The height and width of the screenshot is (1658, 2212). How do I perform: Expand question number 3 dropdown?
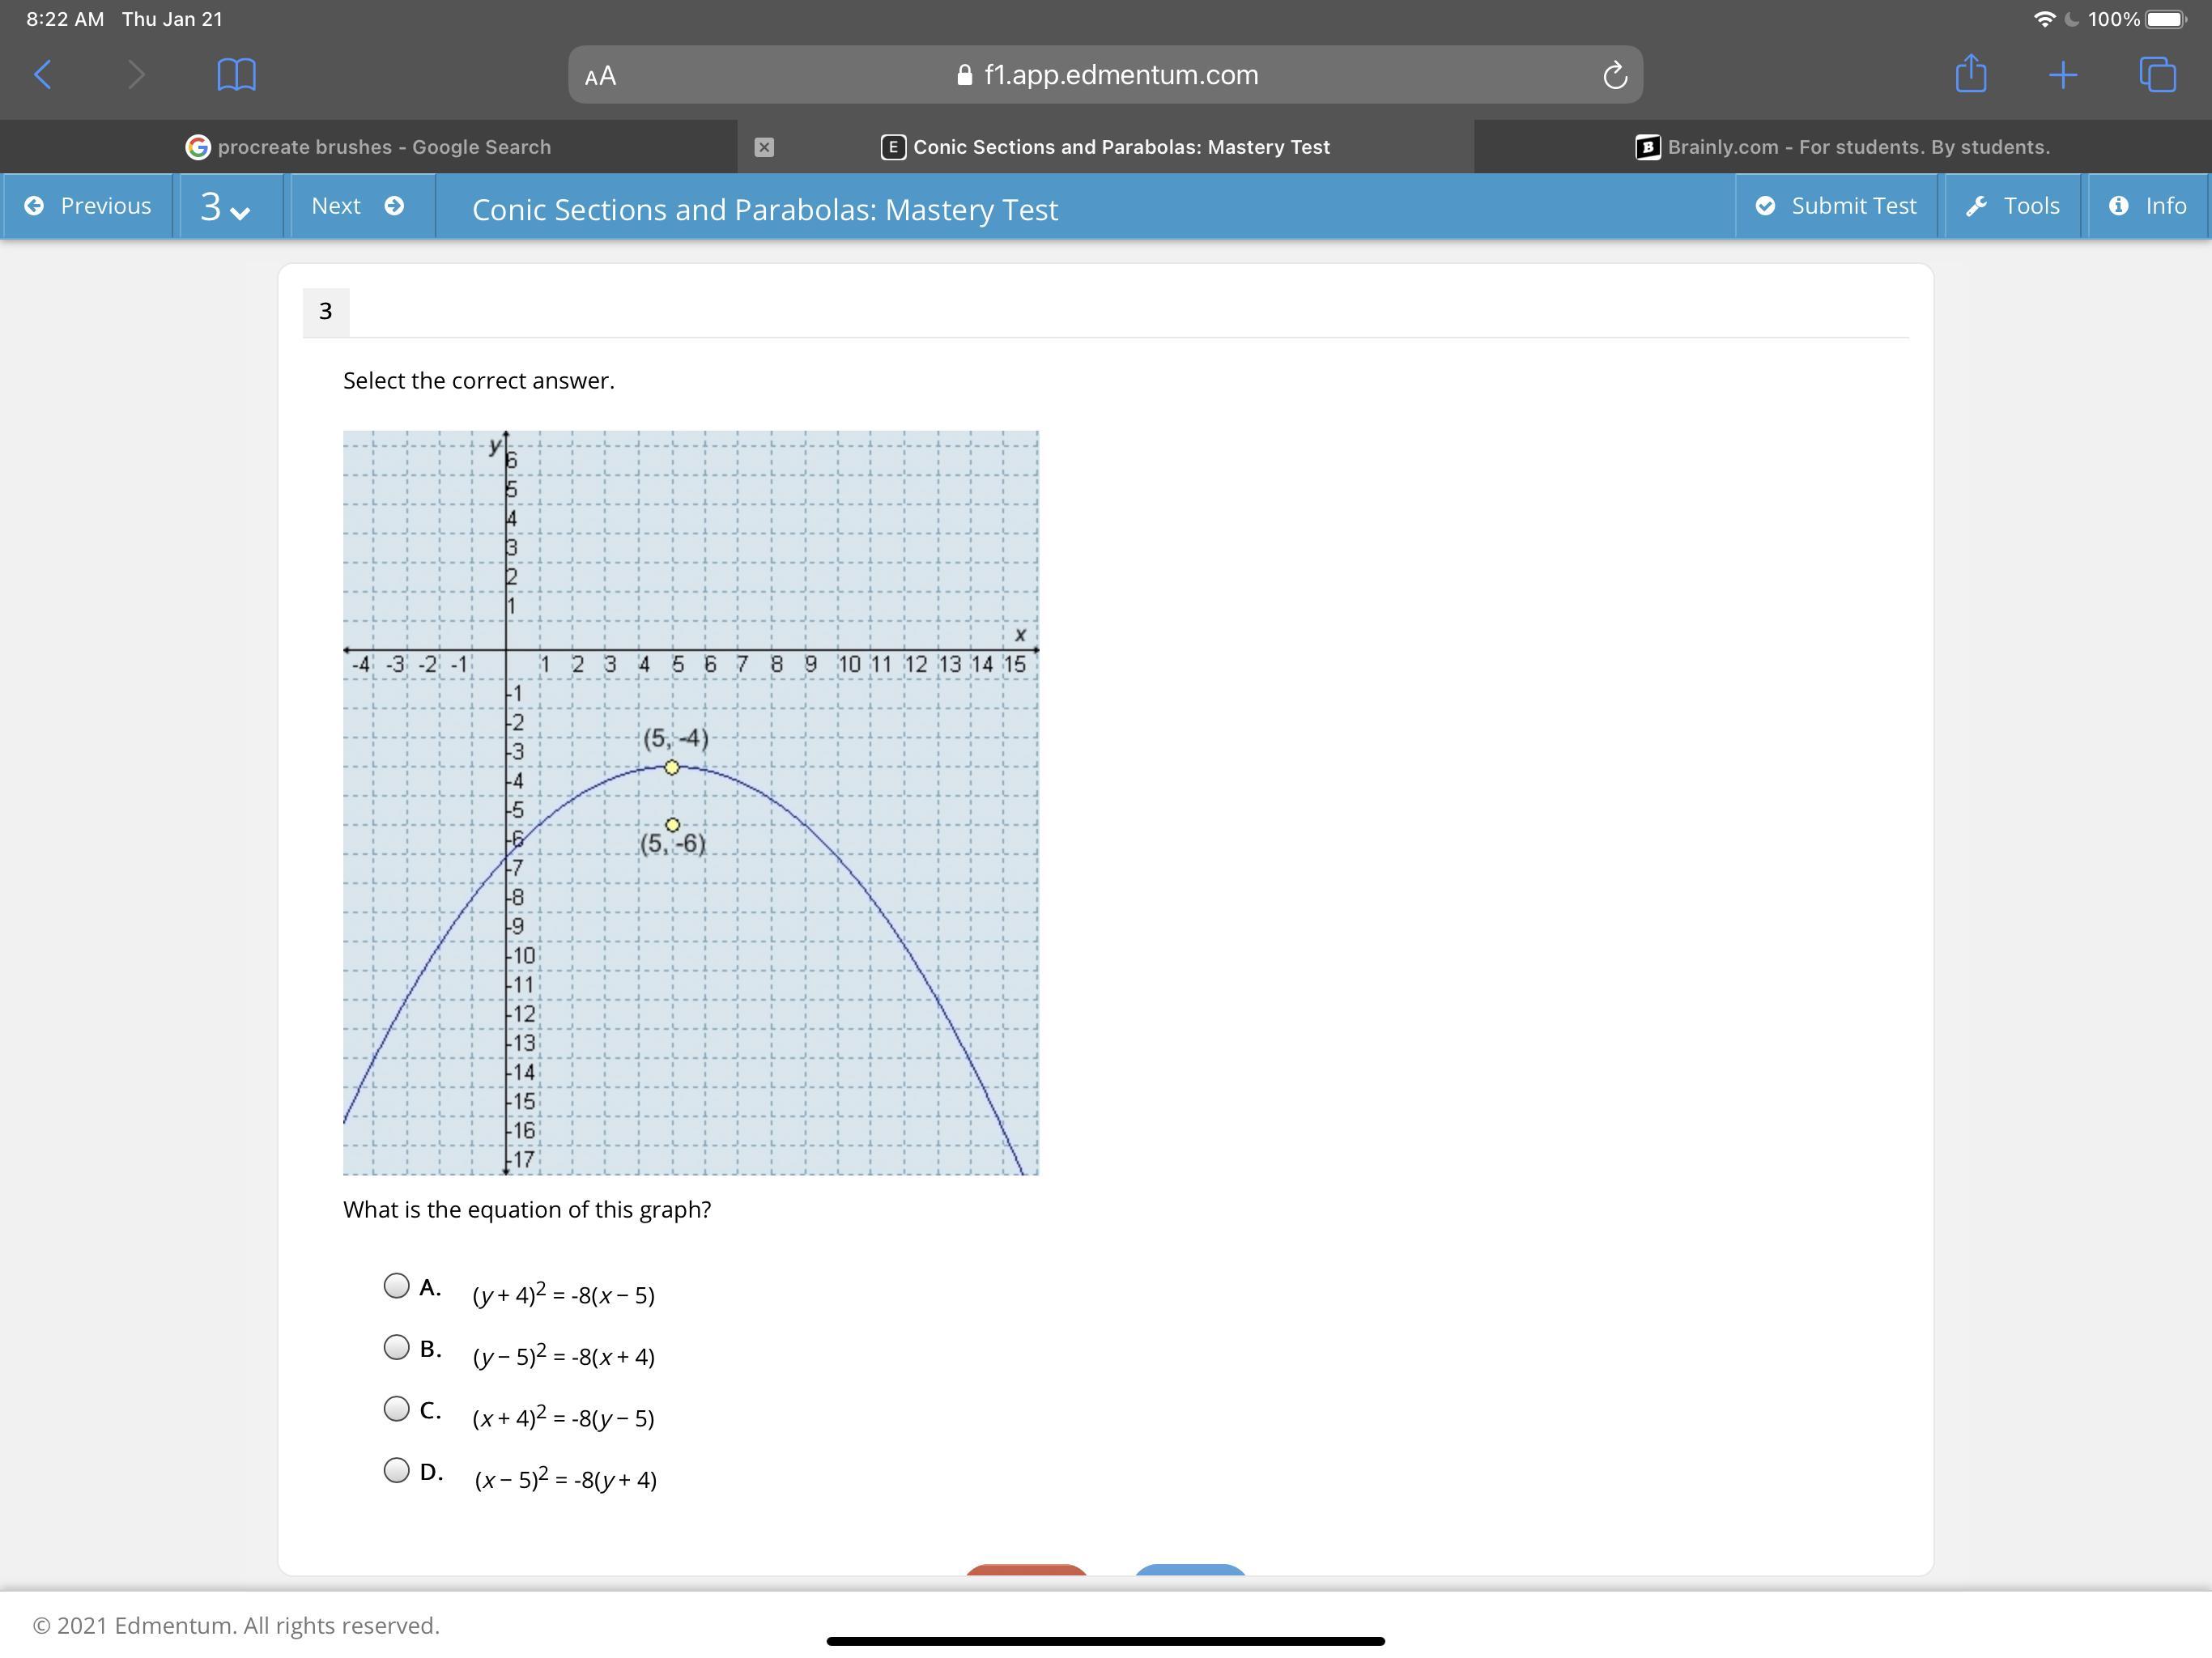tap(225, 206)
